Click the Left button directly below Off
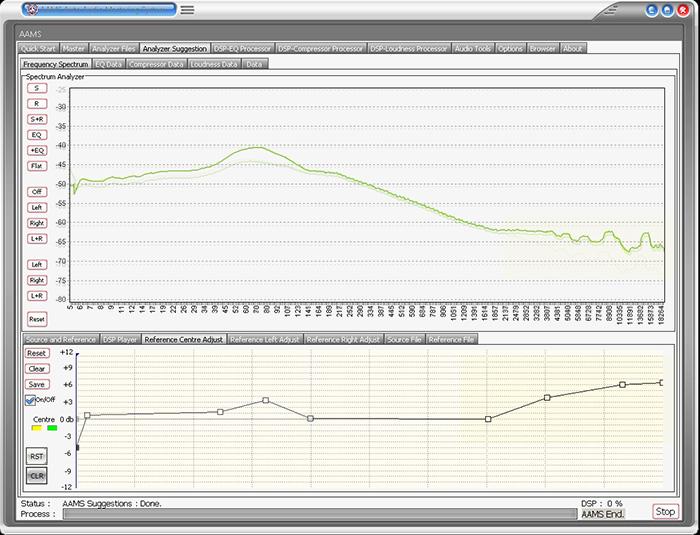 (37, 208)
